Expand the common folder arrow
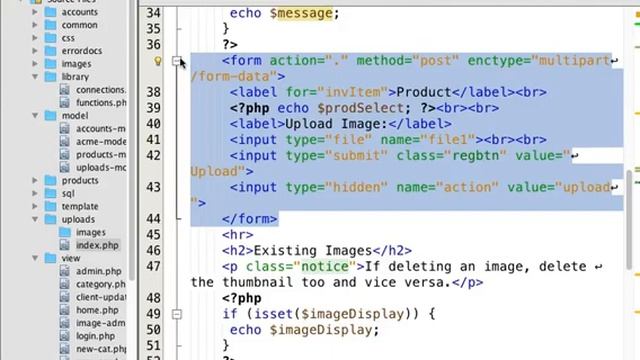 35,25
